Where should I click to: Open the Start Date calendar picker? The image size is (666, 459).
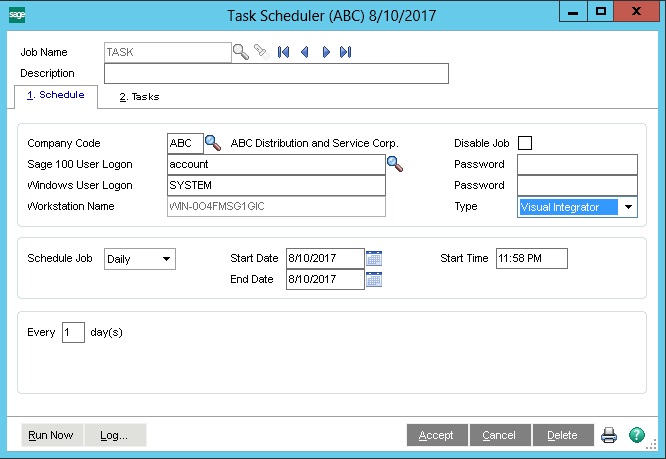click(x=374, y=259)
